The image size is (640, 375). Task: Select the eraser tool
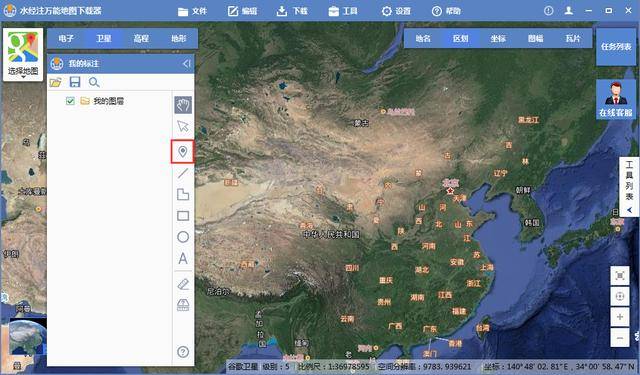pyautogui.click(x=183, y=284)
